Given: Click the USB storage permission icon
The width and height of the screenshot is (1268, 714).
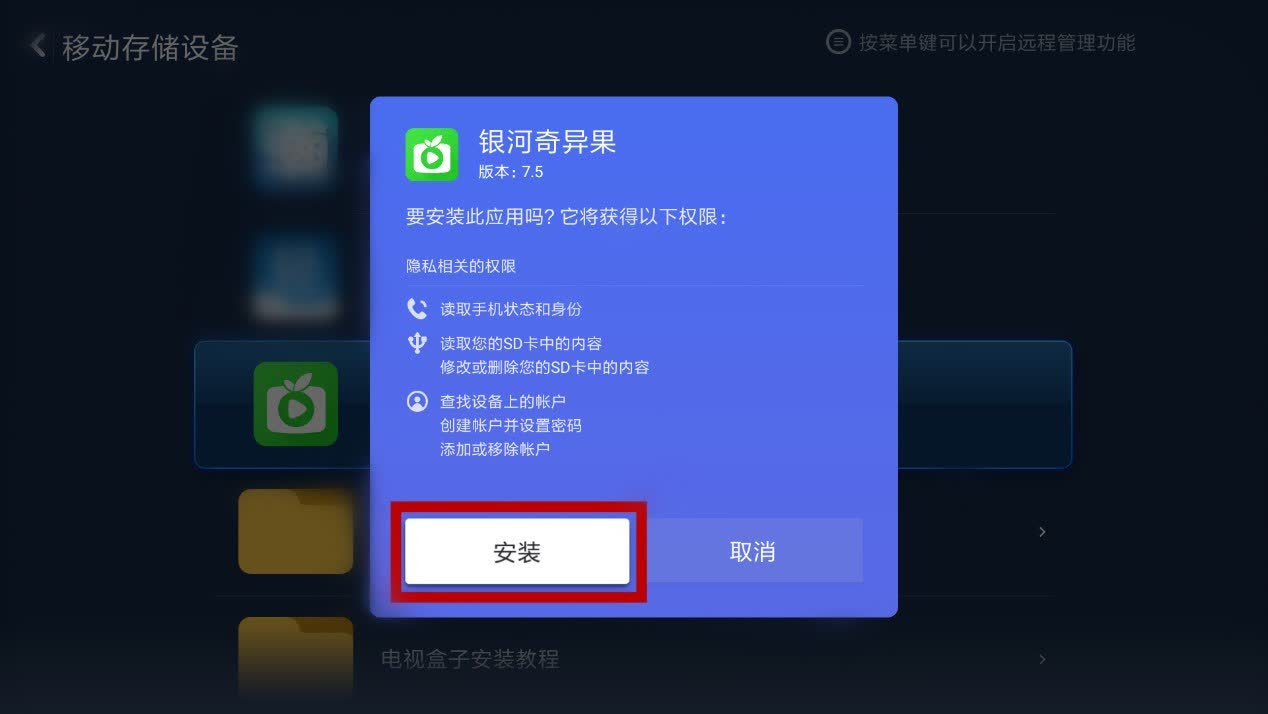Looking at the screenshot, I should pos(417,343).
